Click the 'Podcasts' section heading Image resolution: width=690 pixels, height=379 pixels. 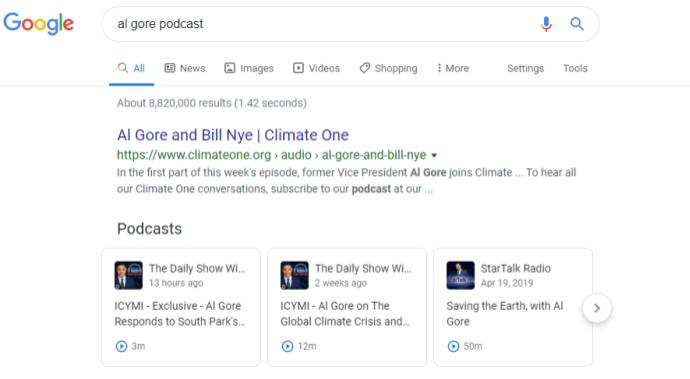[x=149, y=229]
